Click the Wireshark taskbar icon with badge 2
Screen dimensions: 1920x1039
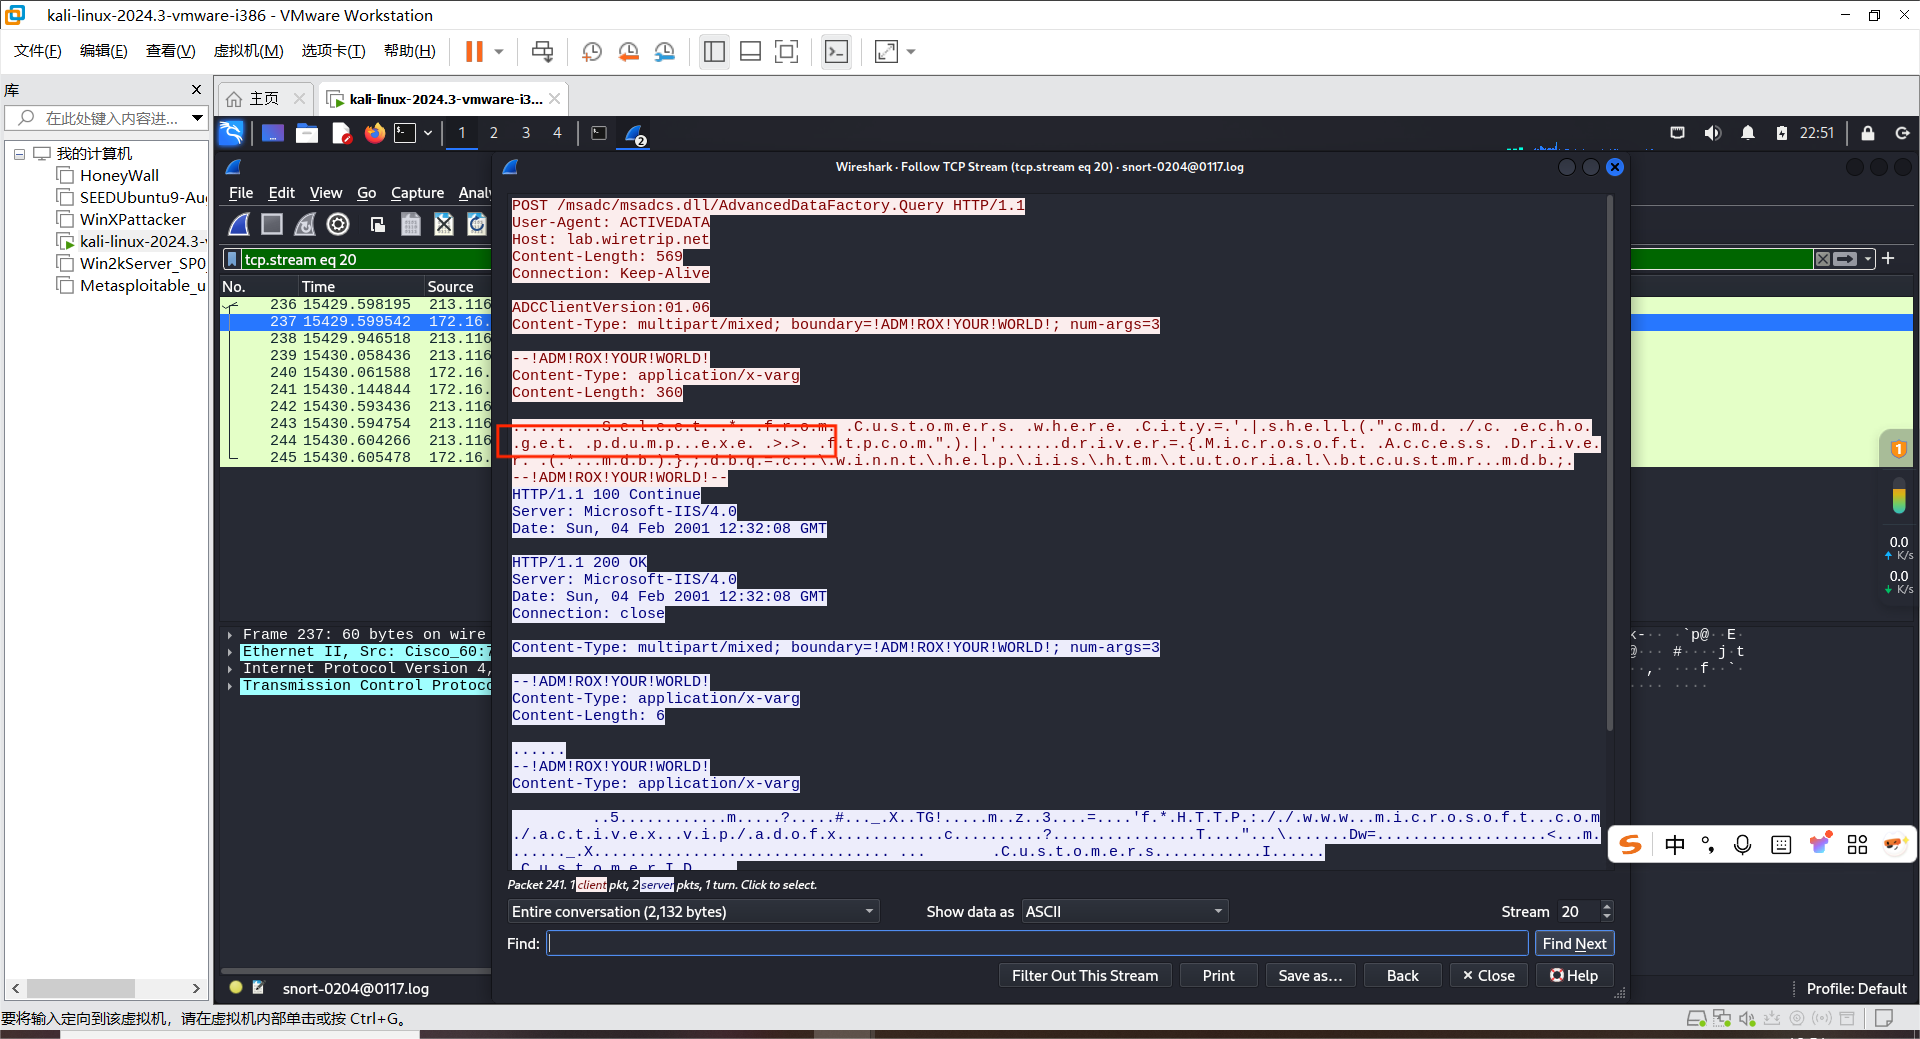coord(635,134)
